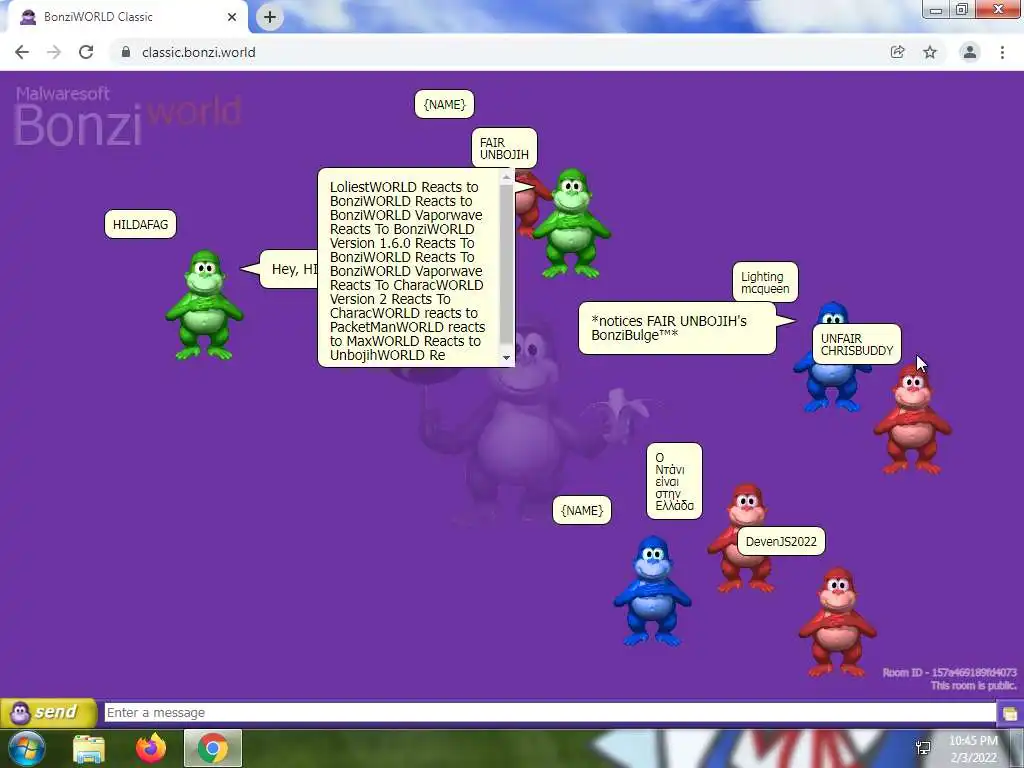Click the 'Hey, HI' speech bubble

[x=289, y=269]
